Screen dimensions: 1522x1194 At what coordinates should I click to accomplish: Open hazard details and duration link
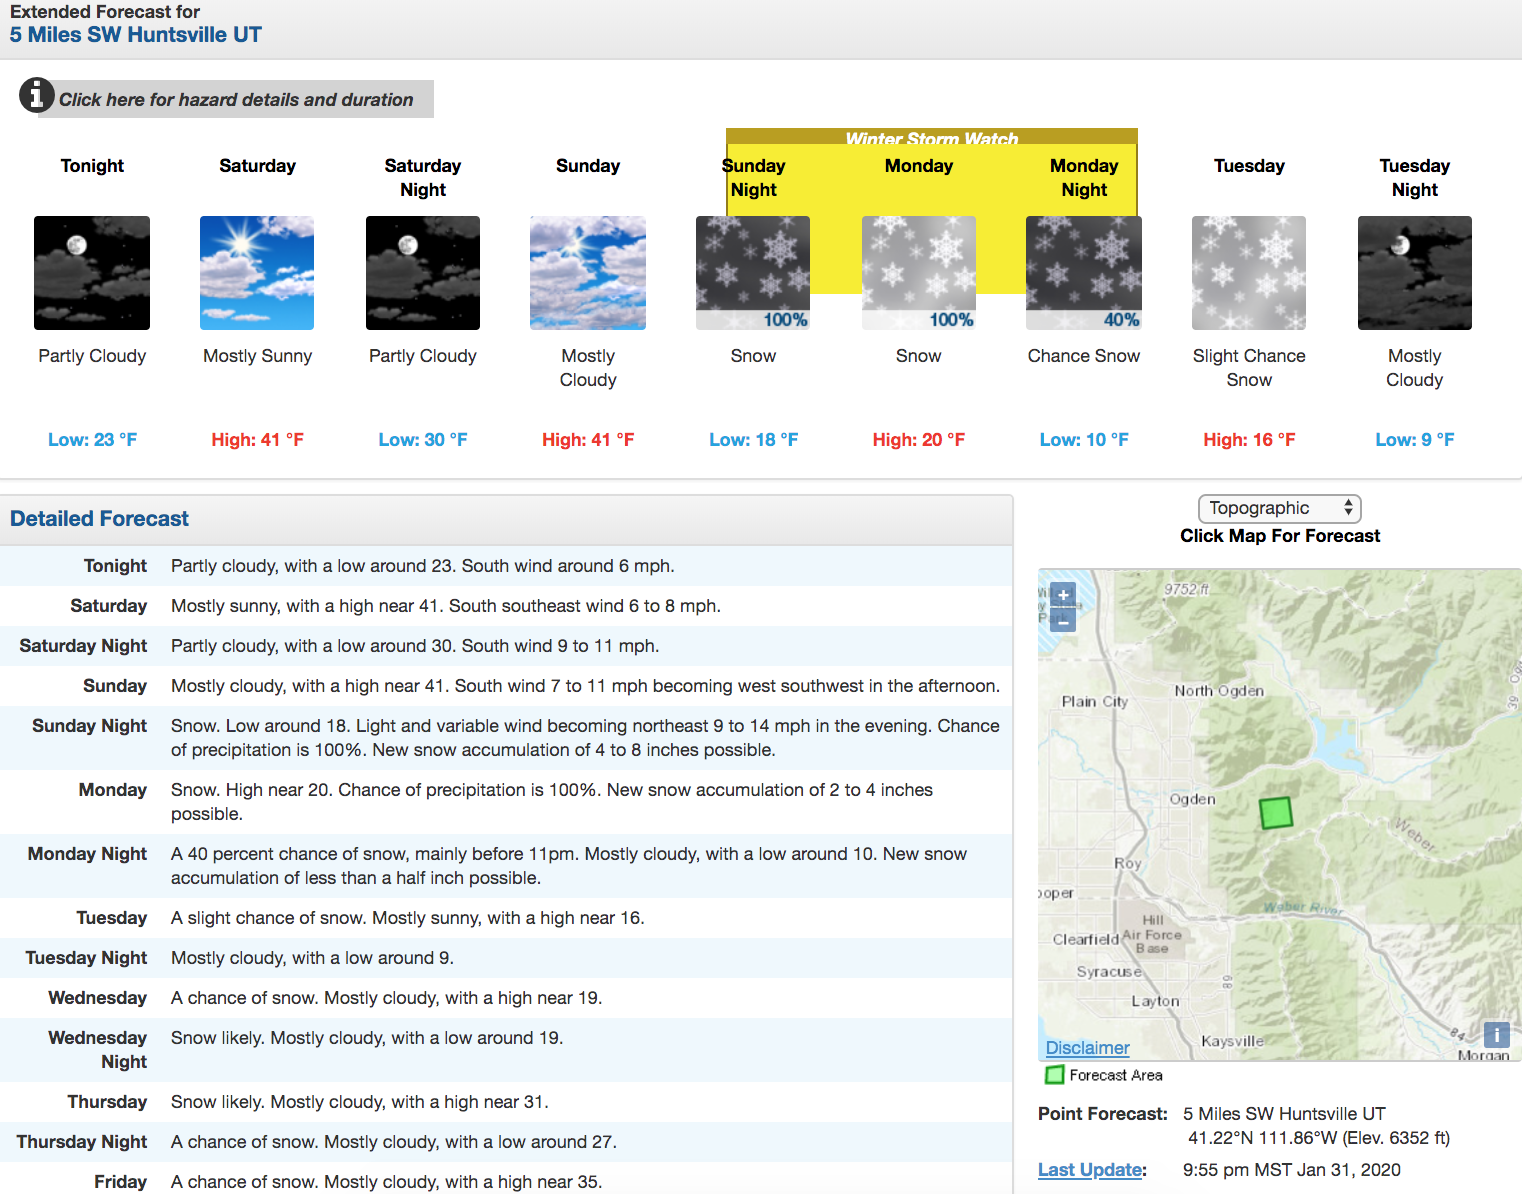point(236,100)
